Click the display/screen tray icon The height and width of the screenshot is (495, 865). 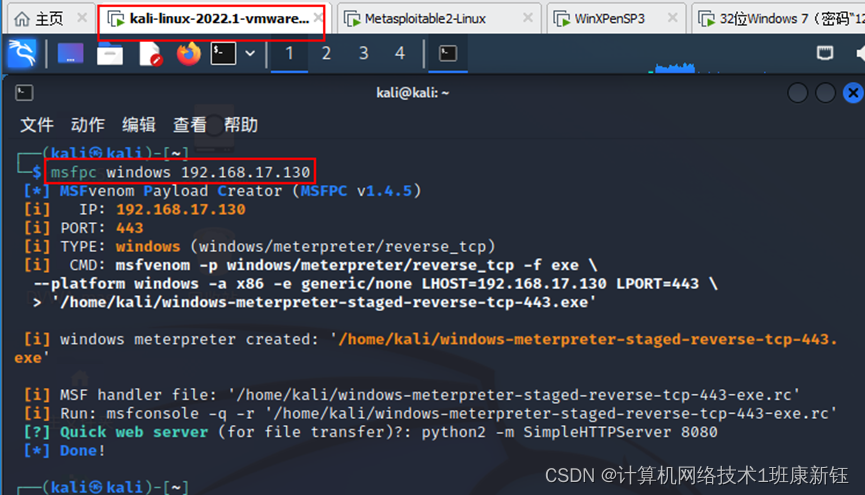pyautogui.click(x=825, y=53)
